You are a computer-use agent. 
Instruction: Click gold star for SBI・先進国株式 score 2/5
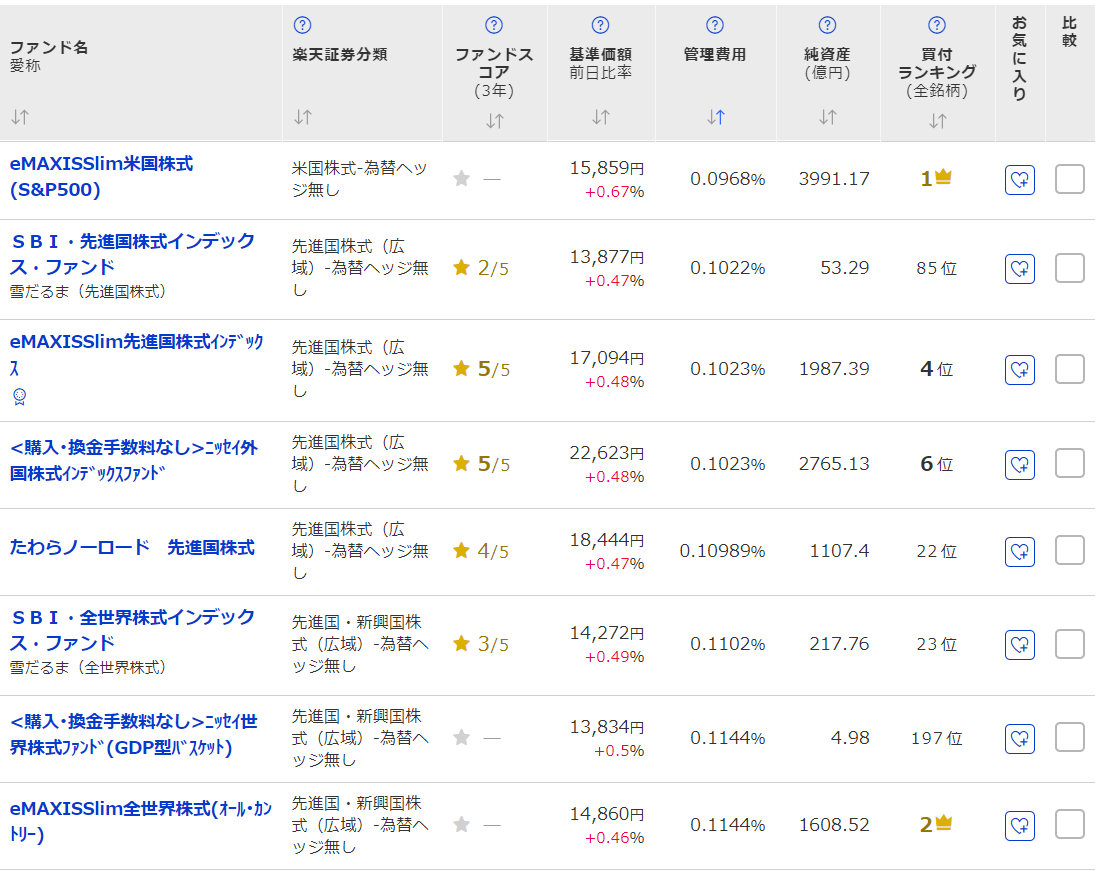click(462, 268)
